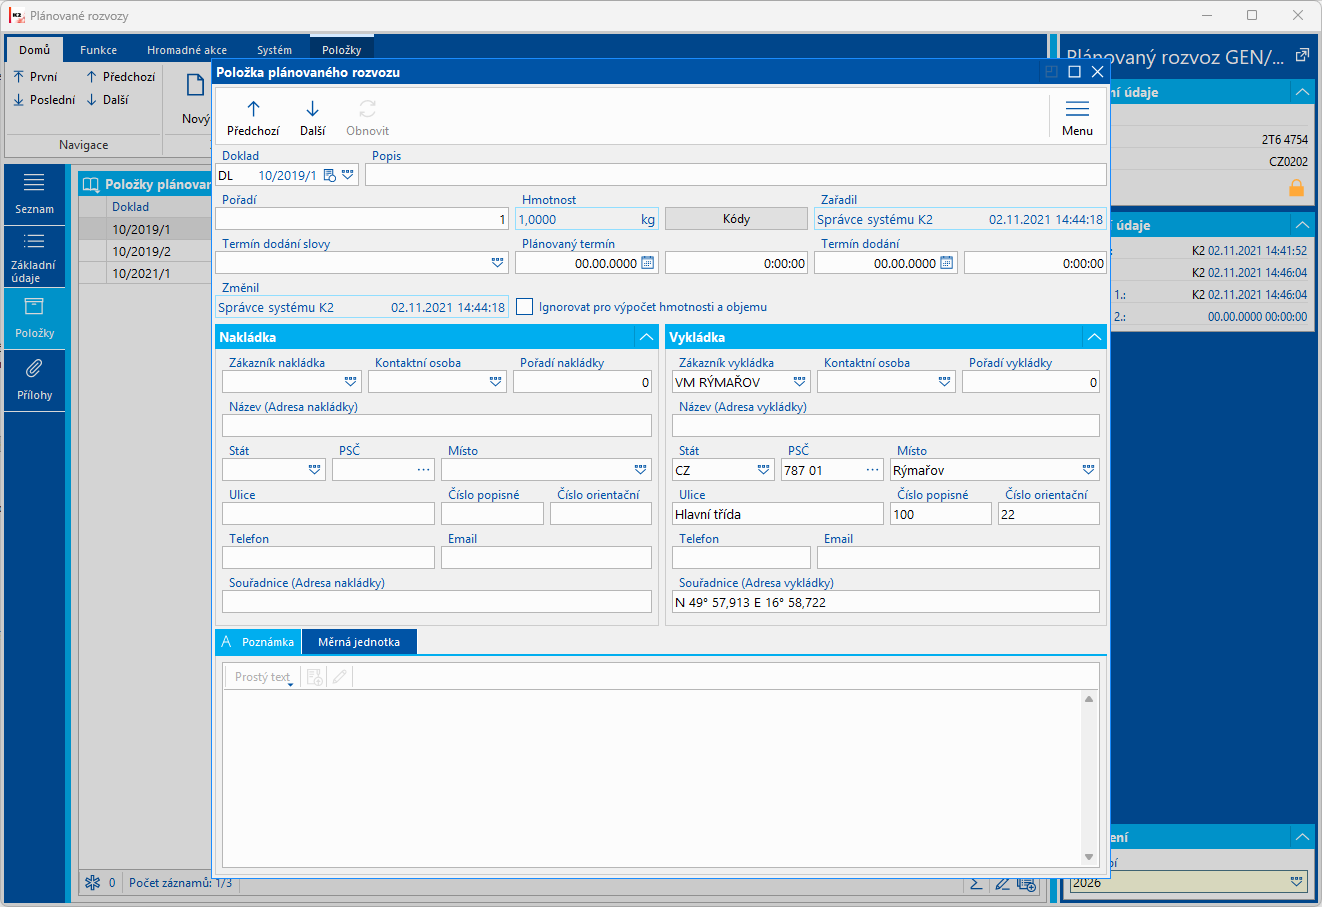Click the Nový document icon in the ribbon

coord(196,86)
